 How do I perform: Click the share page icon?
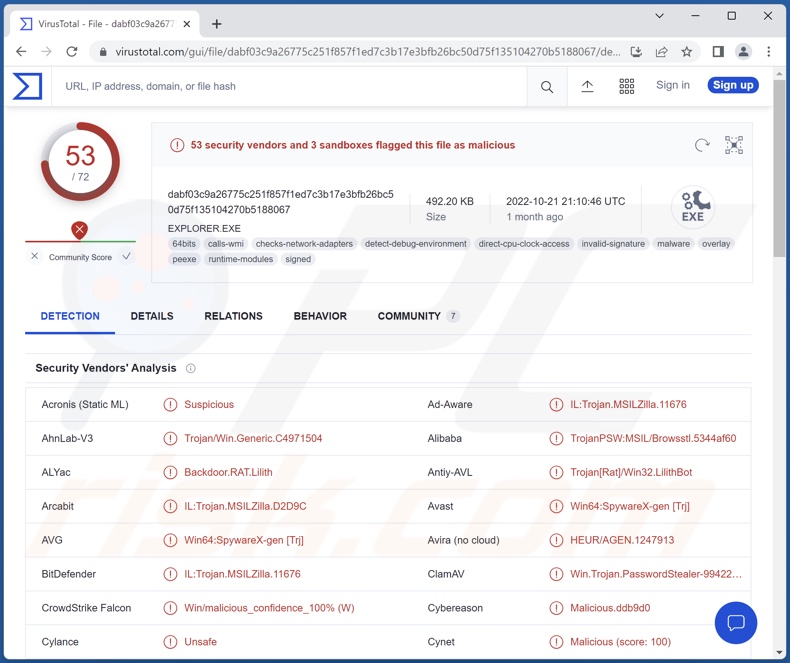(661, 51)
